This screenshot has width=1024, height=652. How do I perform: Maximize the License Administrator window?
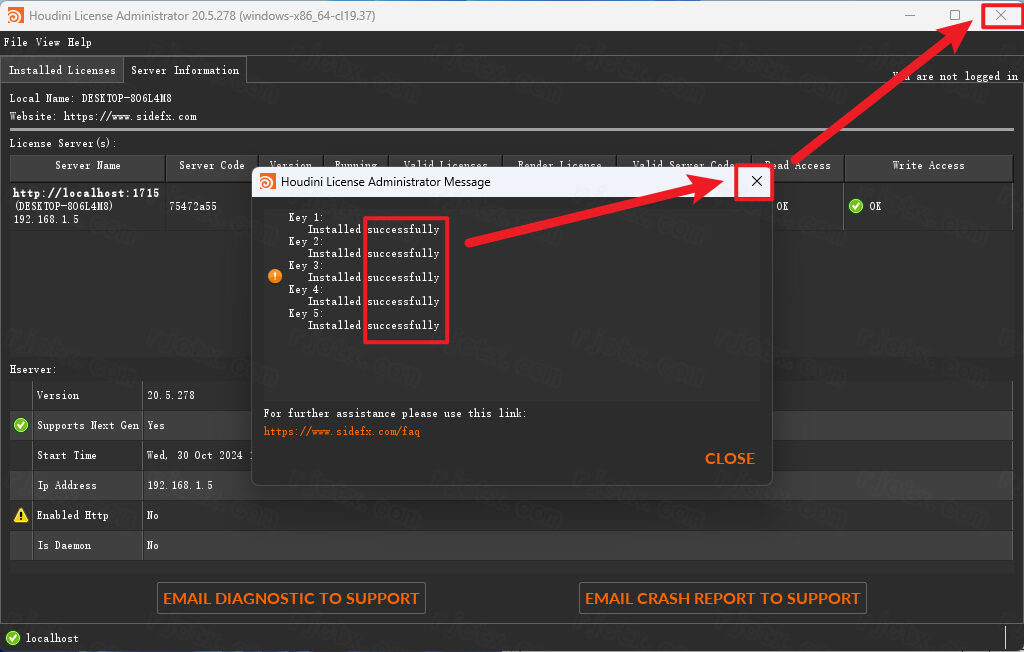[955, 15]
